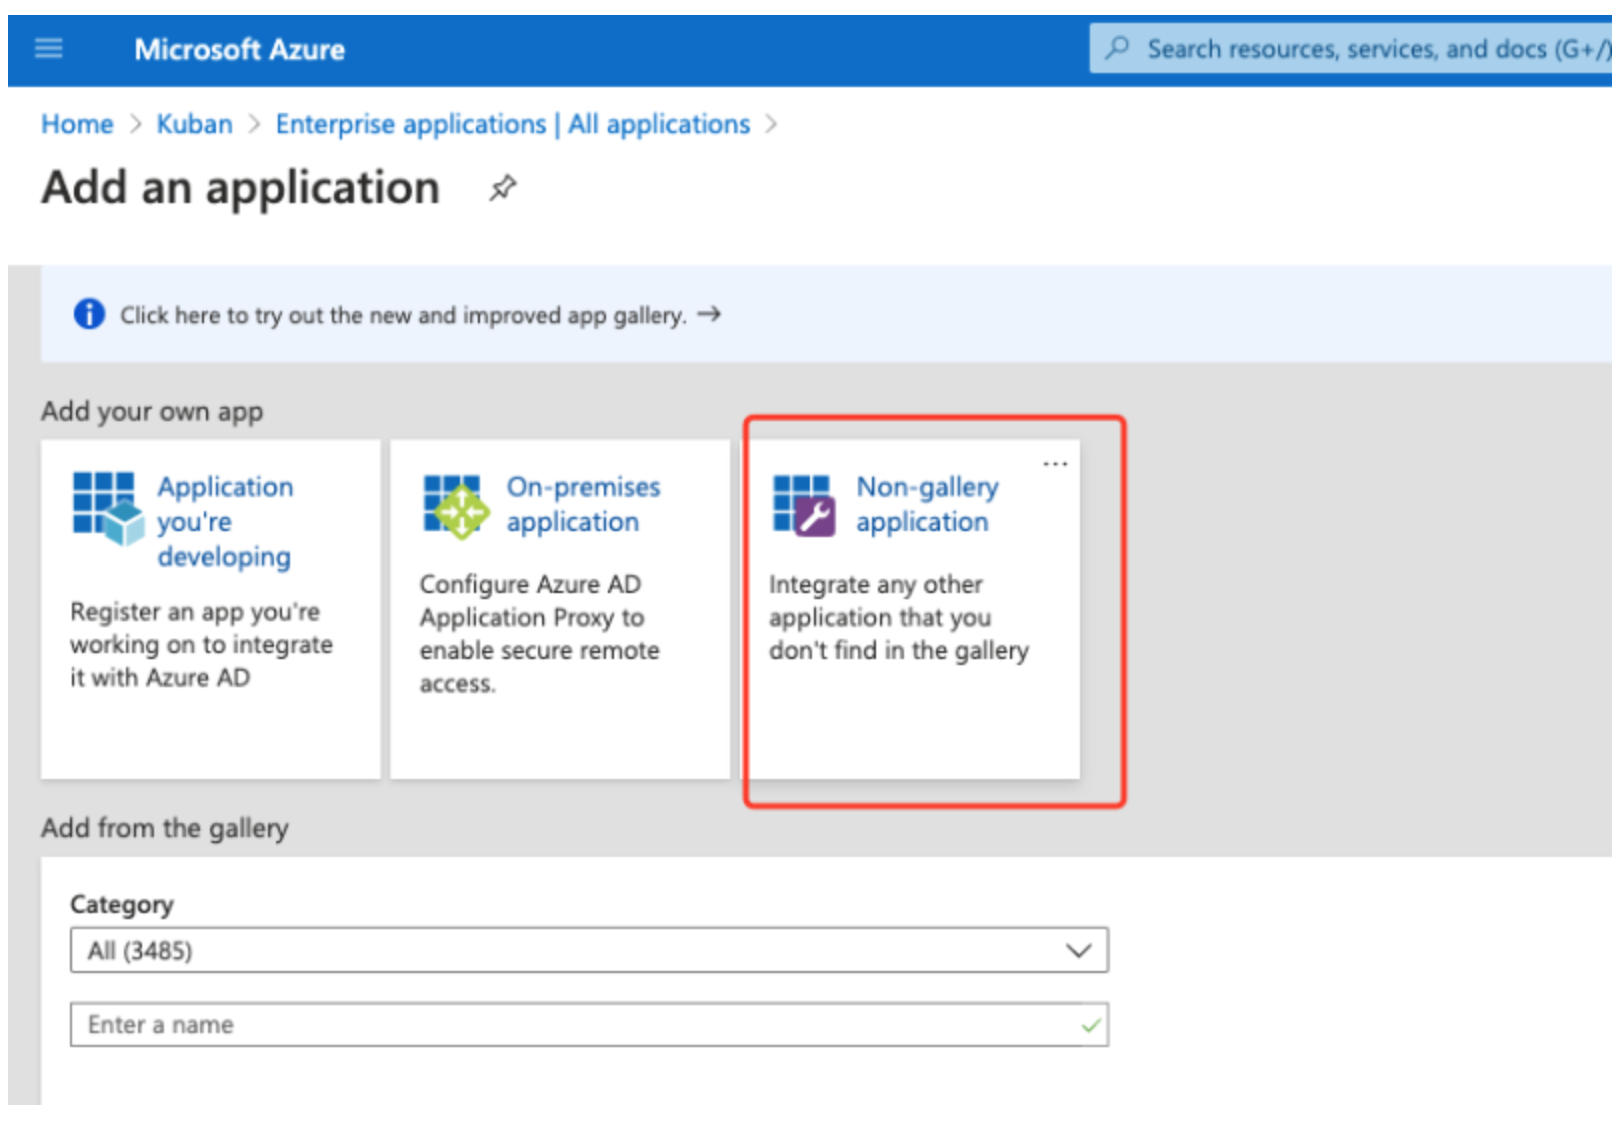This screenshot has height=1140, width=1622.
Task: Select Non-gallery application title
Action: [927, 504]
